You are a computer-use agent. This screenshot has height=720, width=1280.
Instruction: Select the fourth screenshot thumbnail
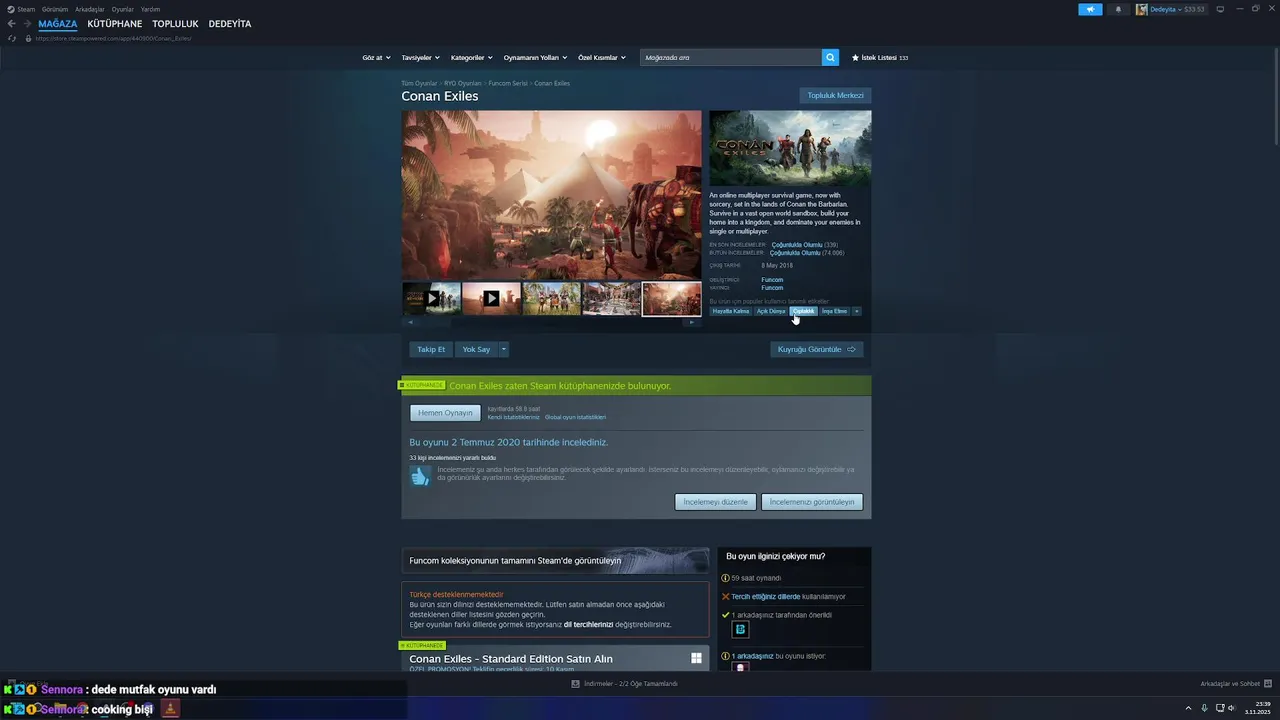[611, 298]
